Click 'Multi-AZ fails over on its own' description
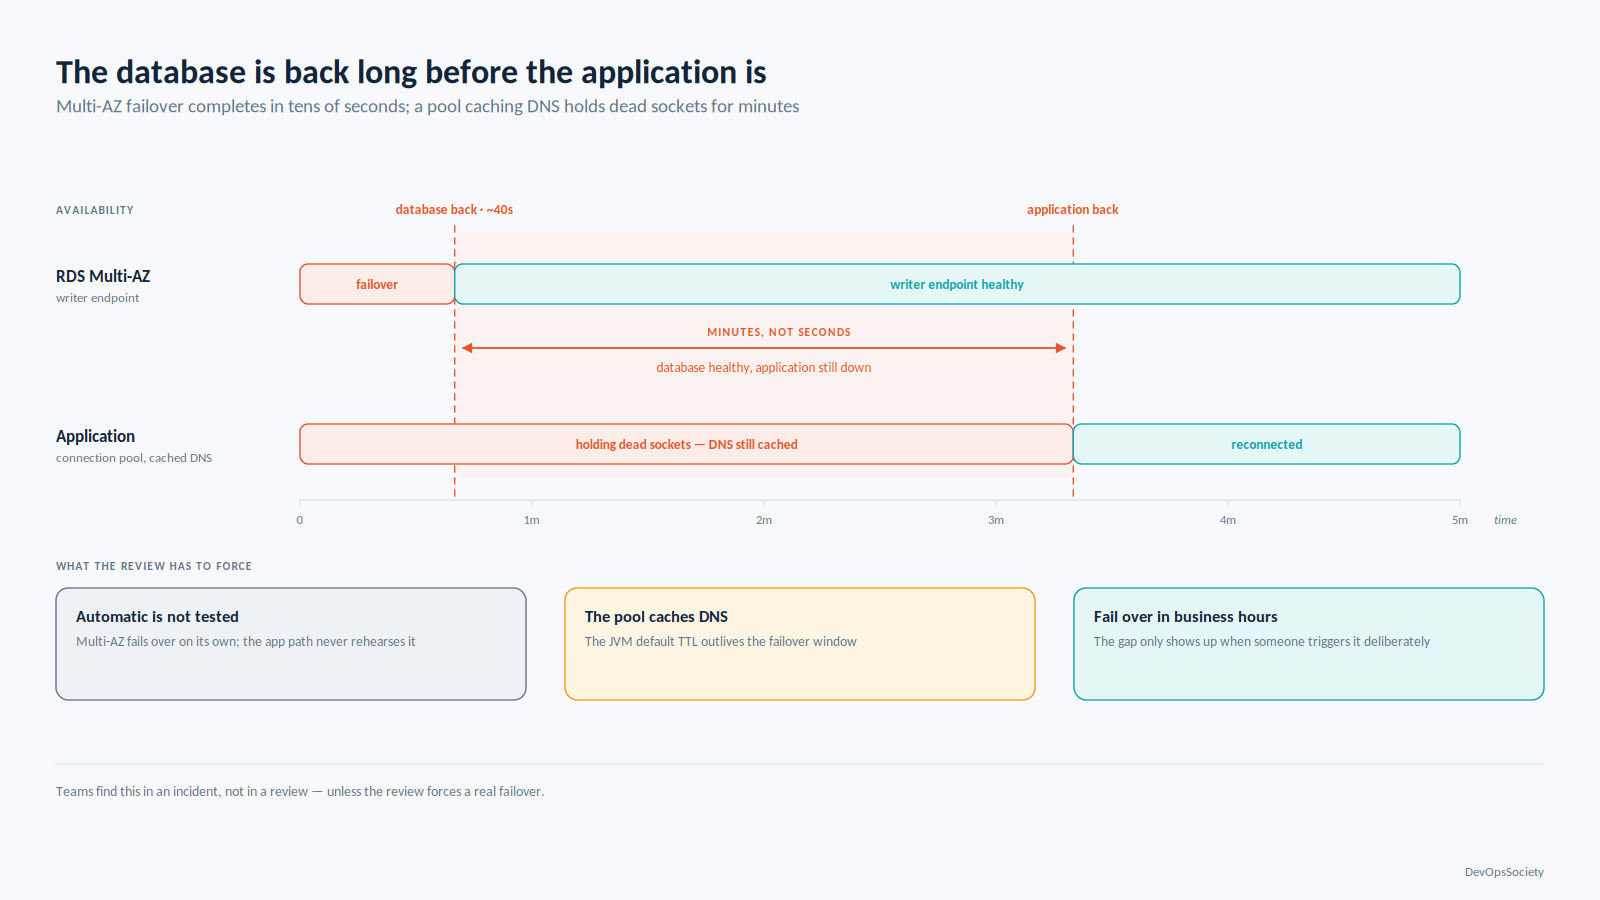 pyautogui.click(x=246, y=642)
